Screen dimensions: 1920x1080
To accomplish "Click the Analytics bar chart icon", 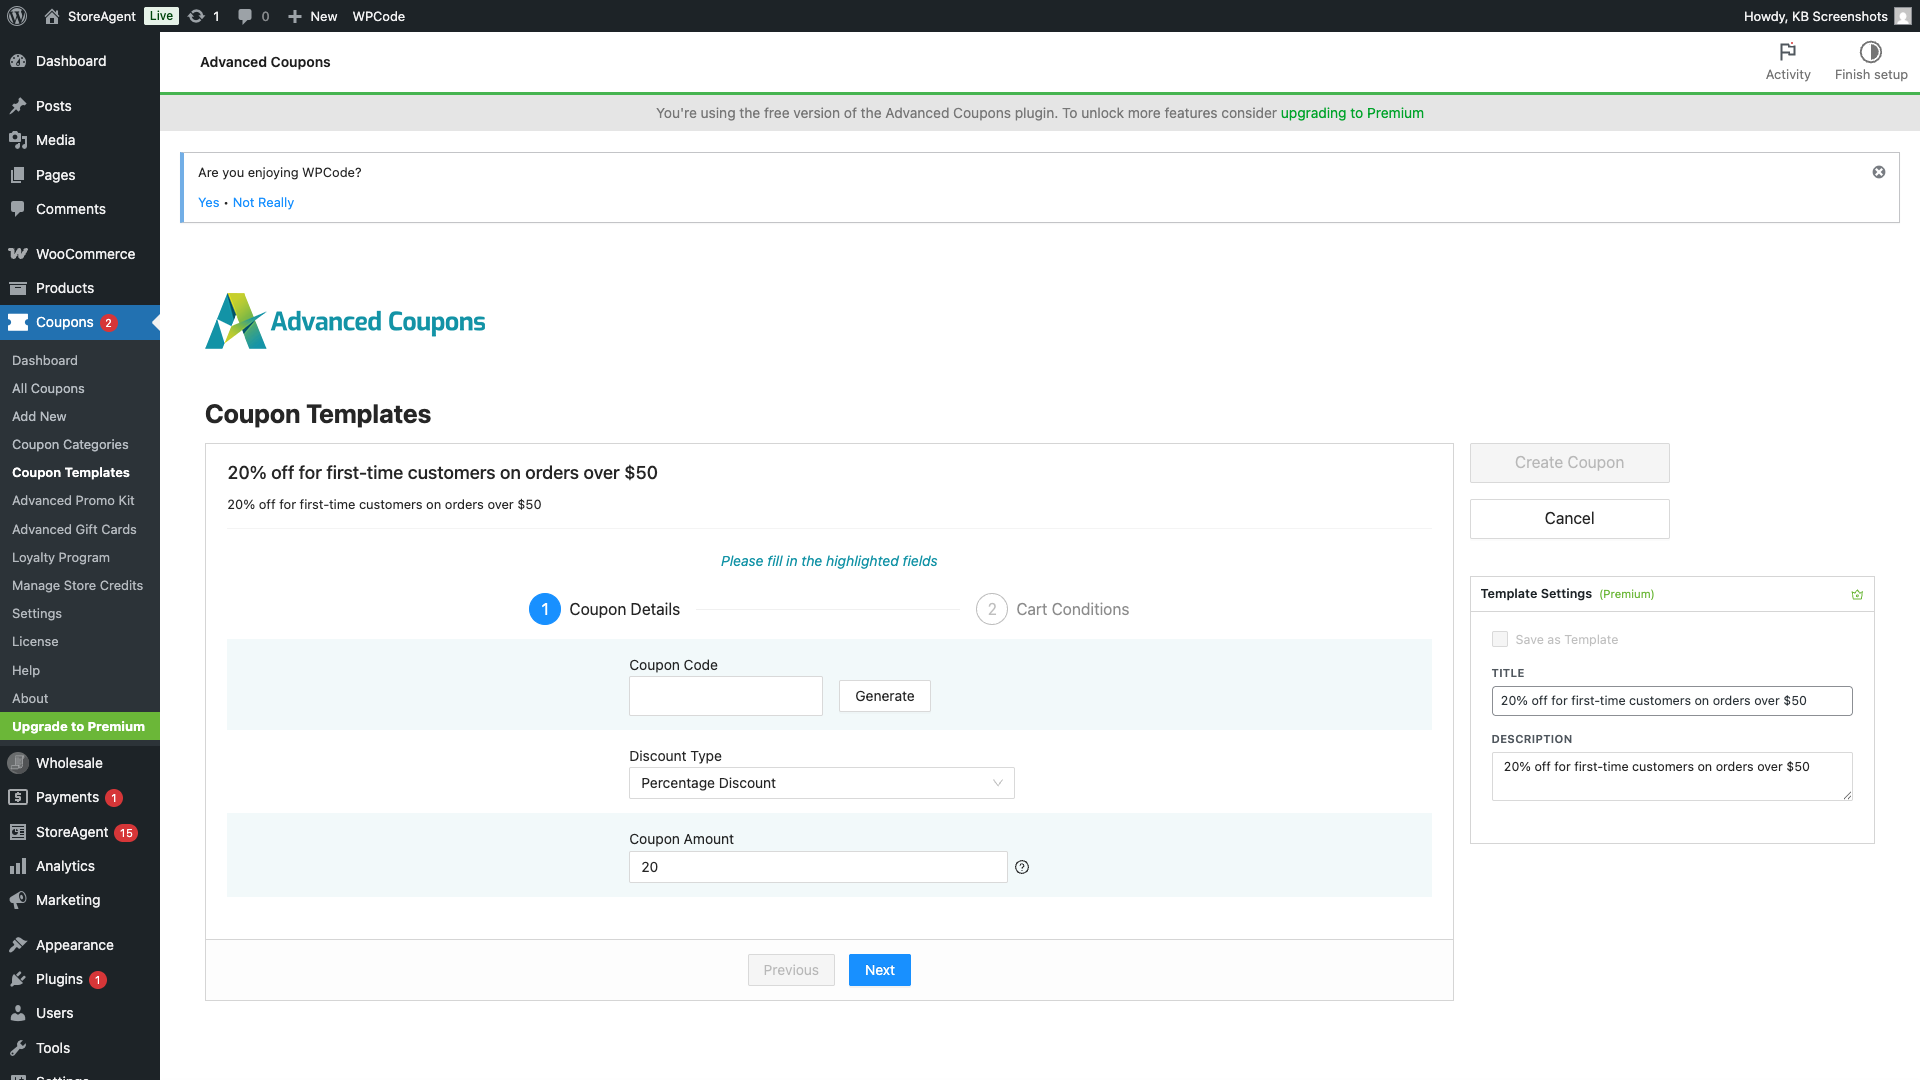I will tap(18, 866).
